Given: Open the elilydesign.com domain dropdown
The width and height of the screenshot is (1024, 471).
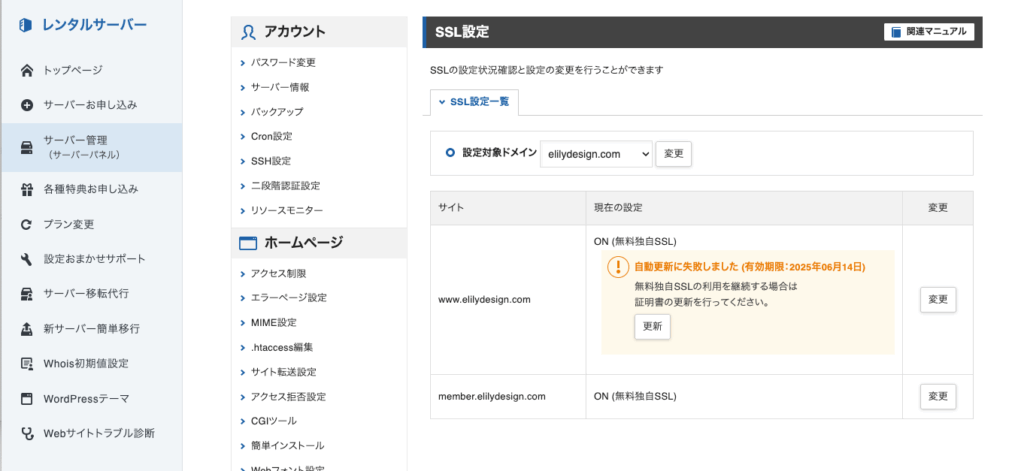Looking at the screenshot, I should (x=596, y=154).
